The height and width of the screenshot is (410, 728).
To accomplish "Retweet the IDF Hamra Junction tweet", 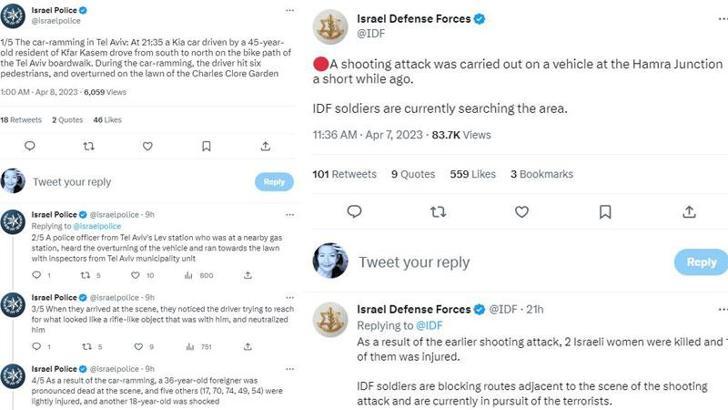I will tap(438, 211).
